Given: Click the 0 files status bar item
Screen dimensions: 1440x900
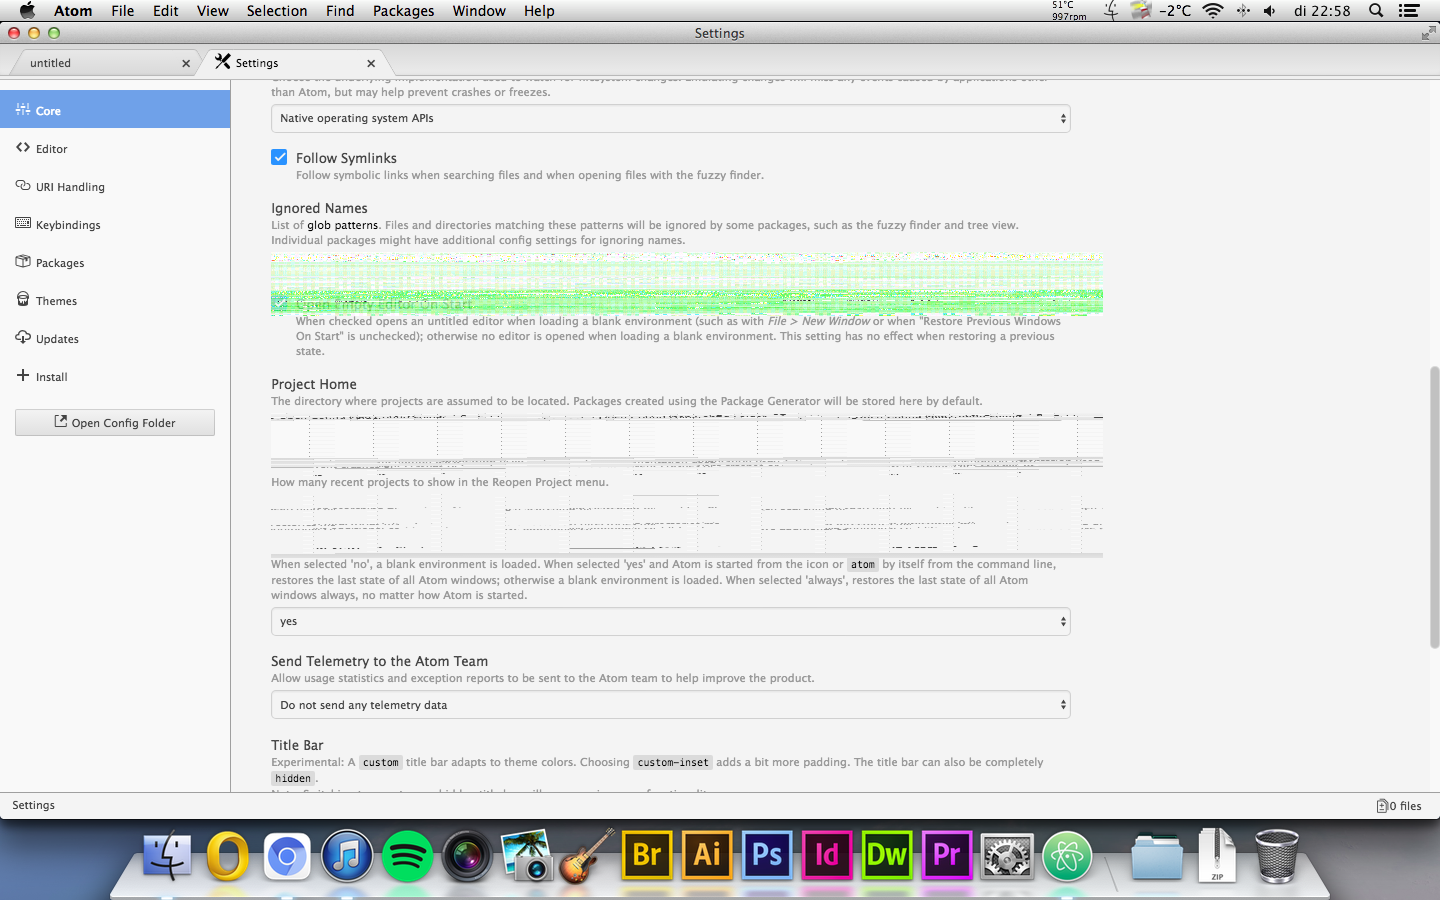Looking at the screenshot, I should pyautogui.click(x=1399, y=805).
